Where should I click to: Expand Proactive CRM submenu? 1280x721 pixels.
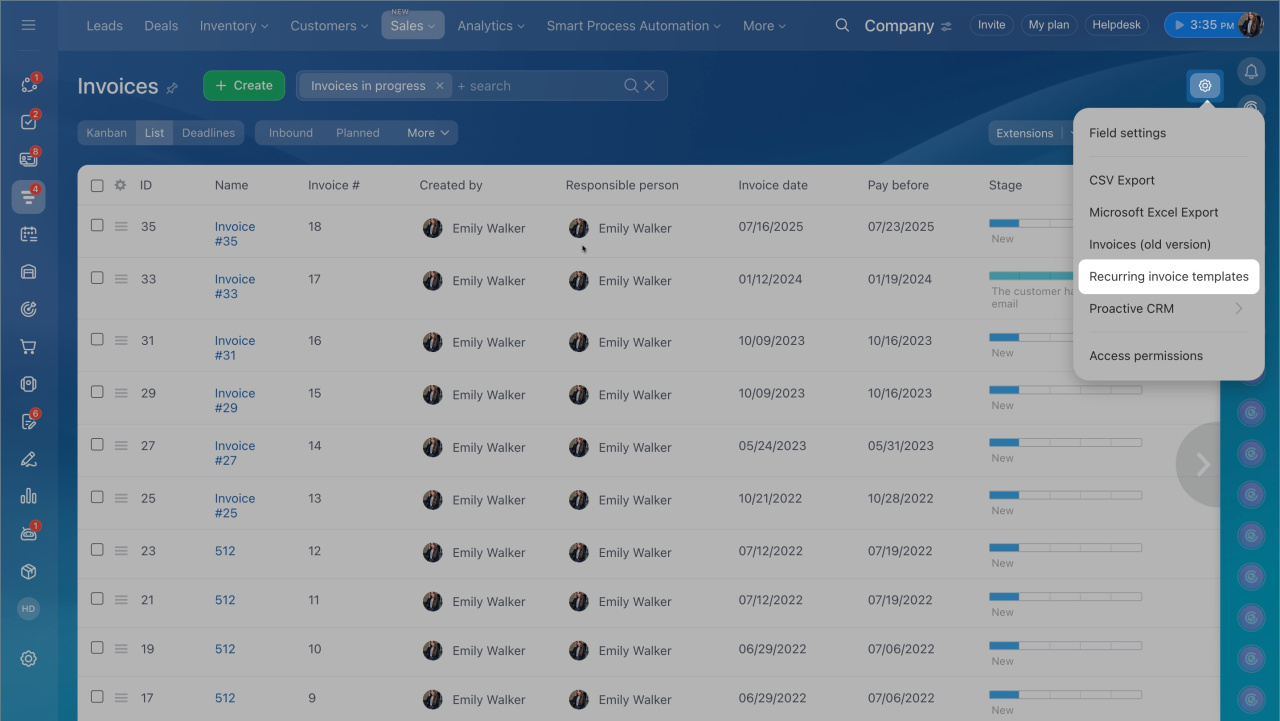coord(1167,309)
